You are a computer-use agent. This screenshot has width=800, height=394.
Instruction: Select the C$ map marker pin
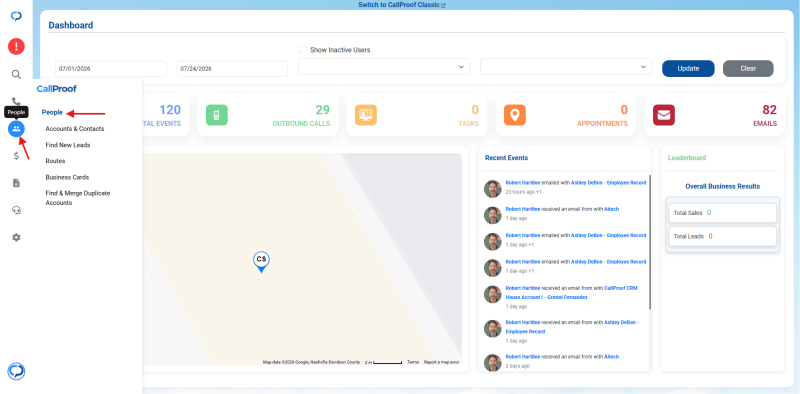point(261,262)
